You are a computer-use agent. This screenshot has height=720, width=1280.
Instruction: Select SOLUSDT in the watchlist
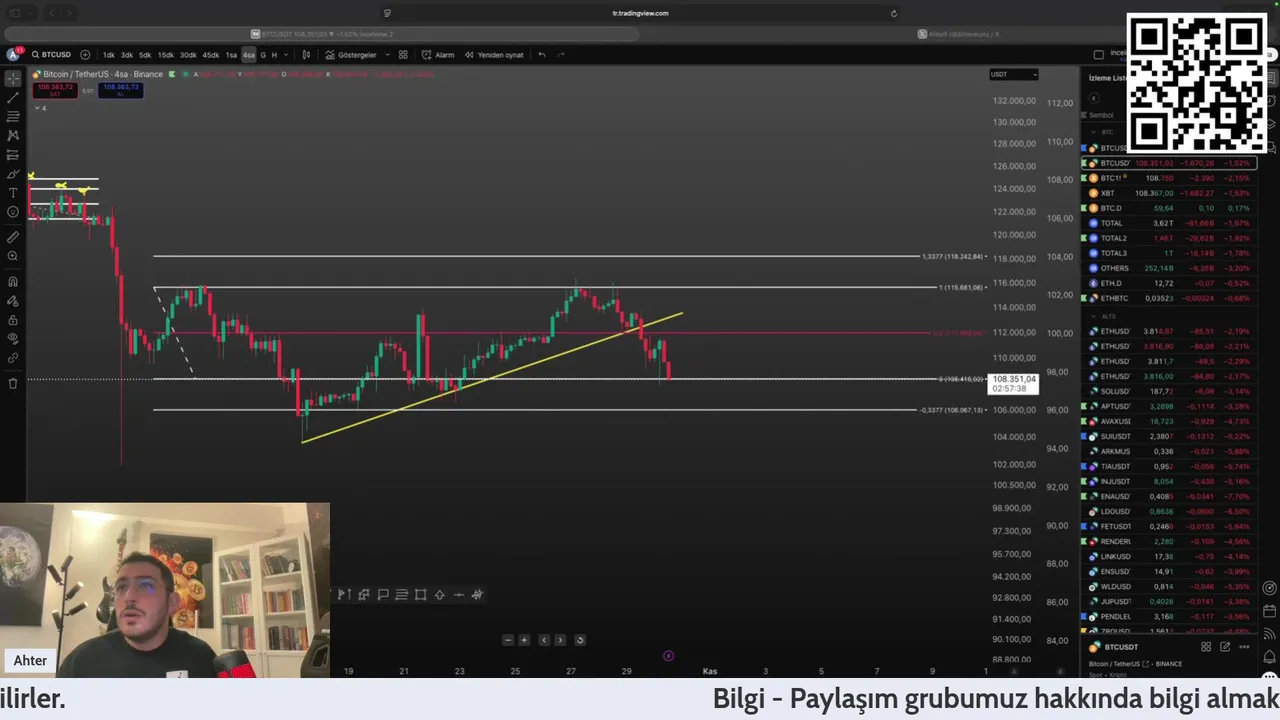coord(1167,391)
